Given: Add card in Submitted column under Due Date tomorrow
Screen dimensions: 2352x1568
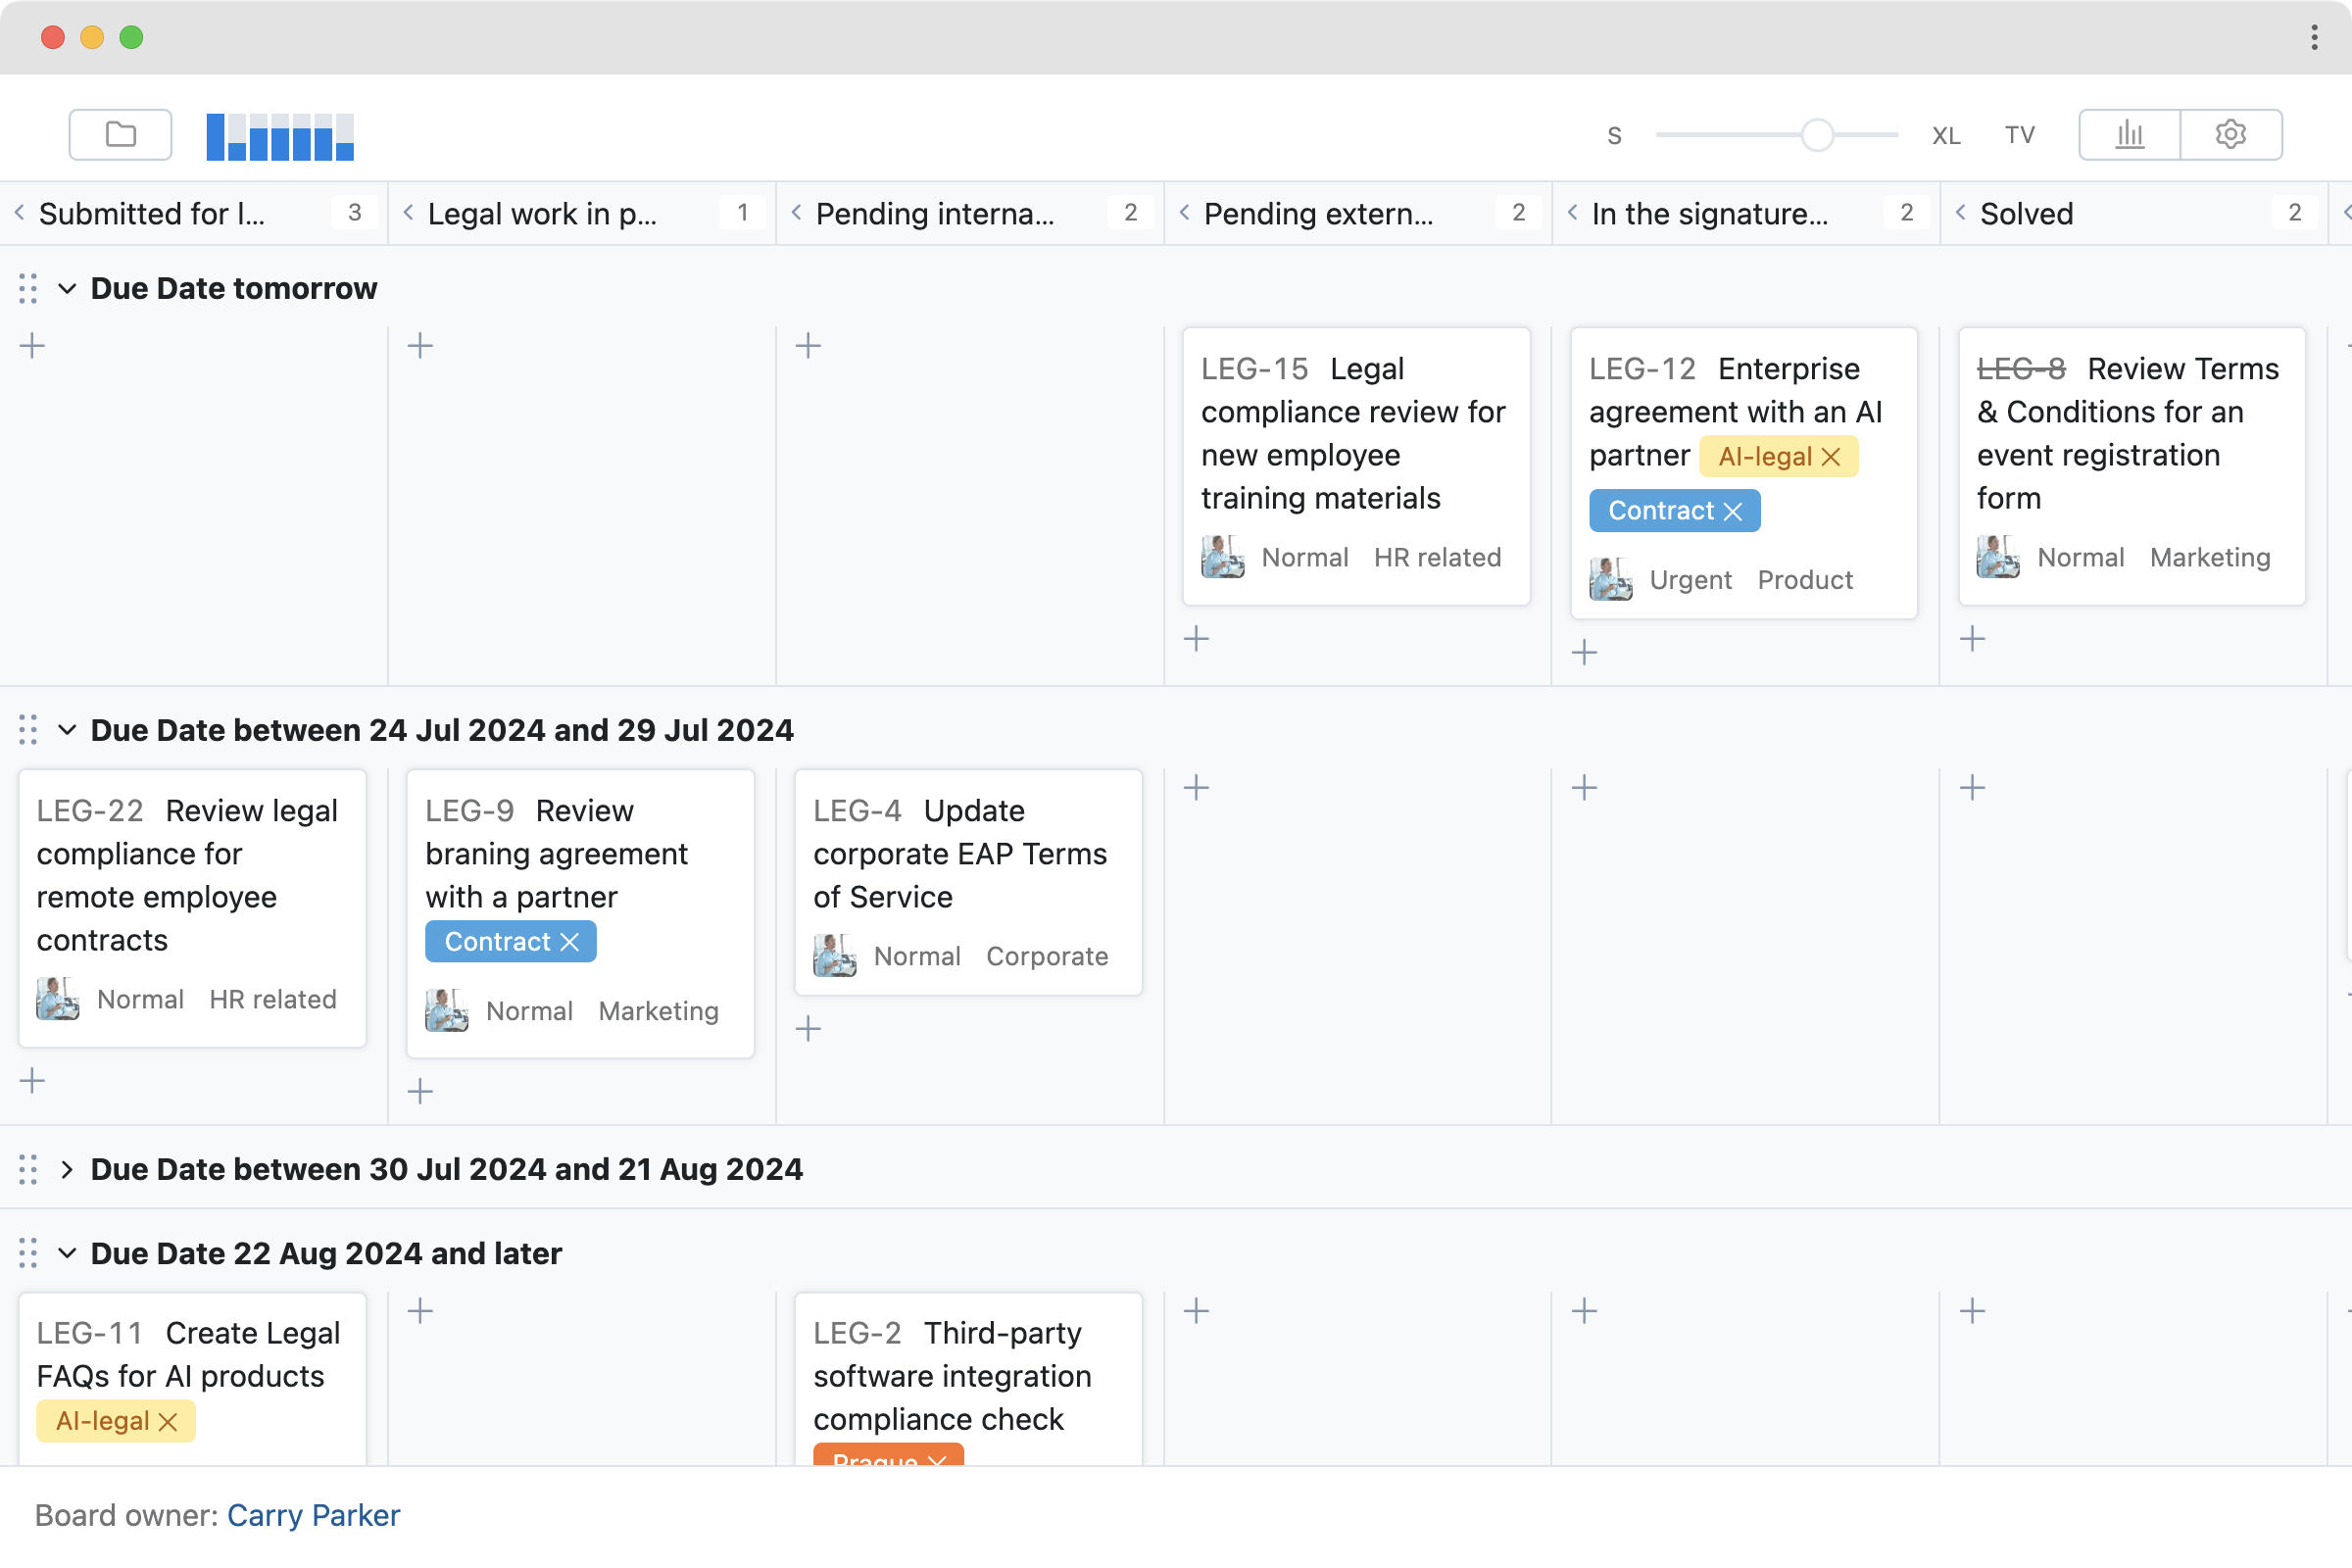Looking at the screenshot, I should (x=32, y=346).
